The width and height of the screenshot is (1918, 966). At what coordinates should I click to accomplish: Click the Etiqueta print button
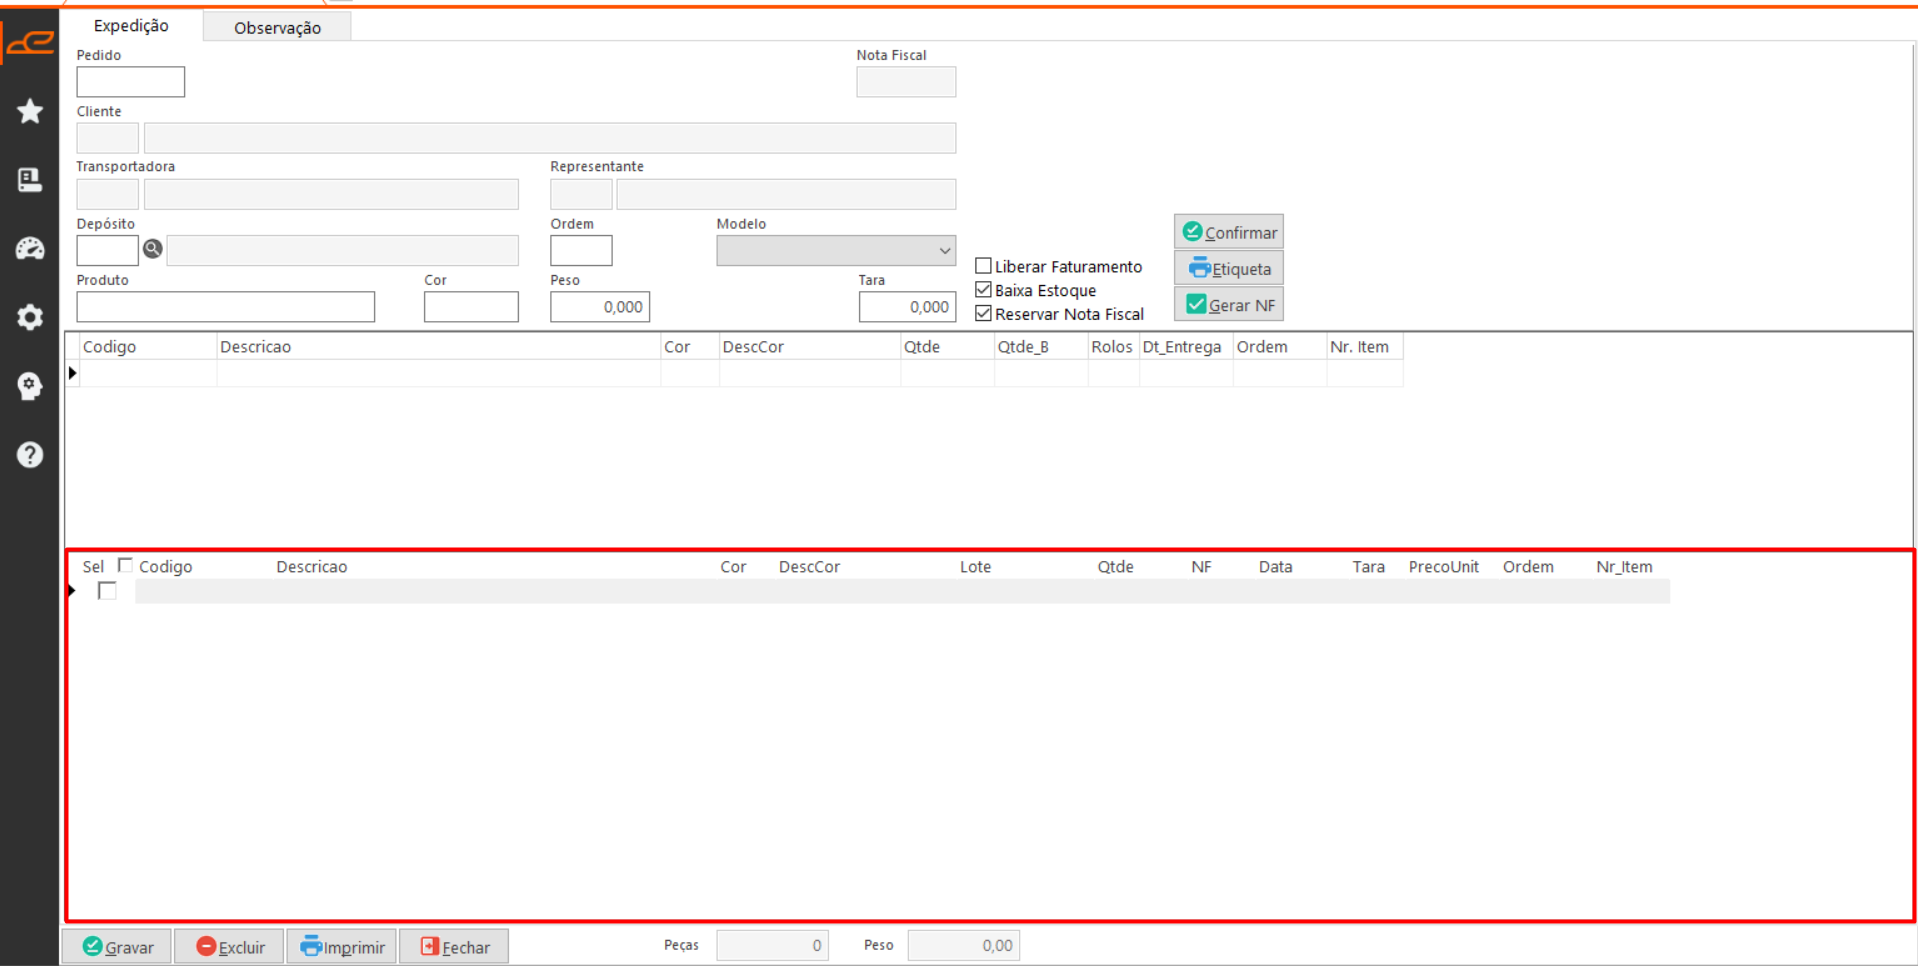click(1229, 269)
